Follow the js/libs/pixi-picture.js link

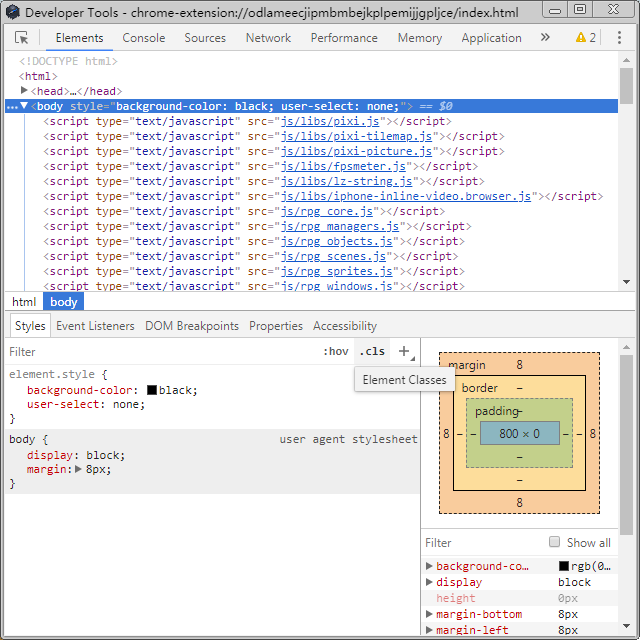356,151
